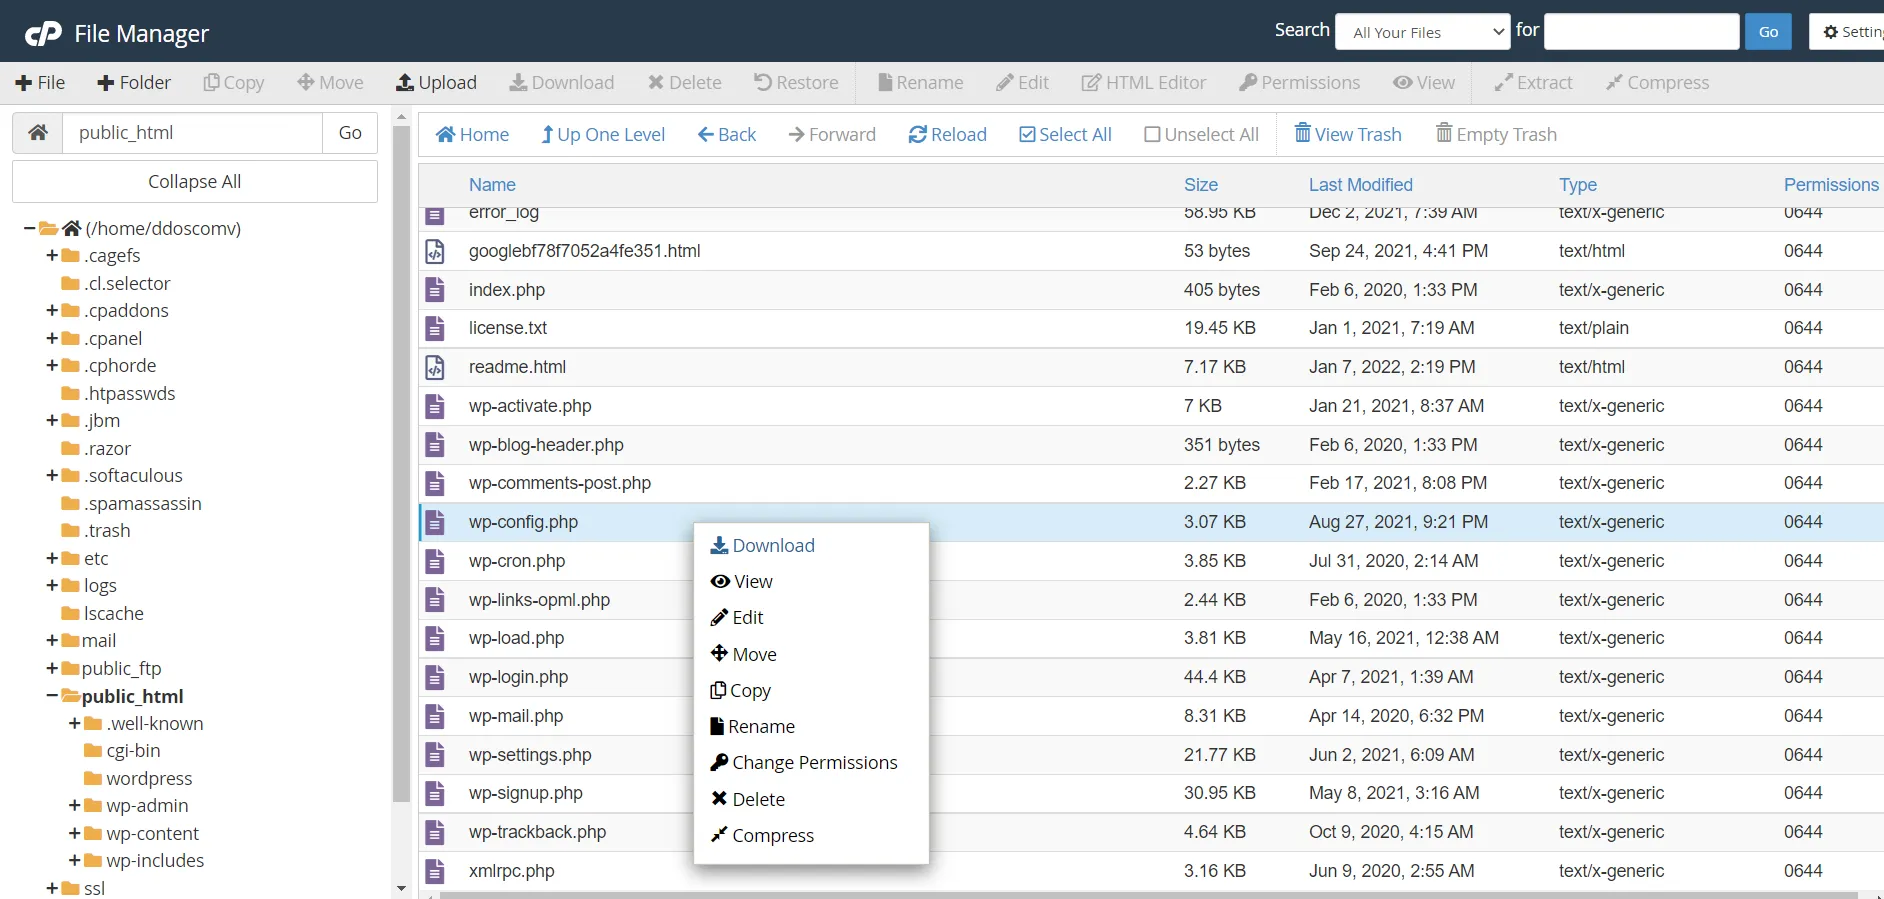The image size is (1884, 899).
Task: Open the Upload tool
Action: coord(437,82)
